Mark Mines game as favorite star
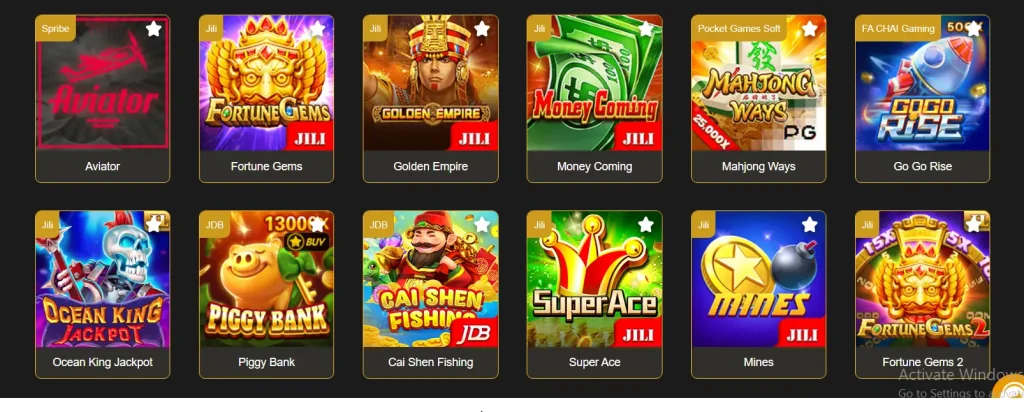 pos(810,225)
